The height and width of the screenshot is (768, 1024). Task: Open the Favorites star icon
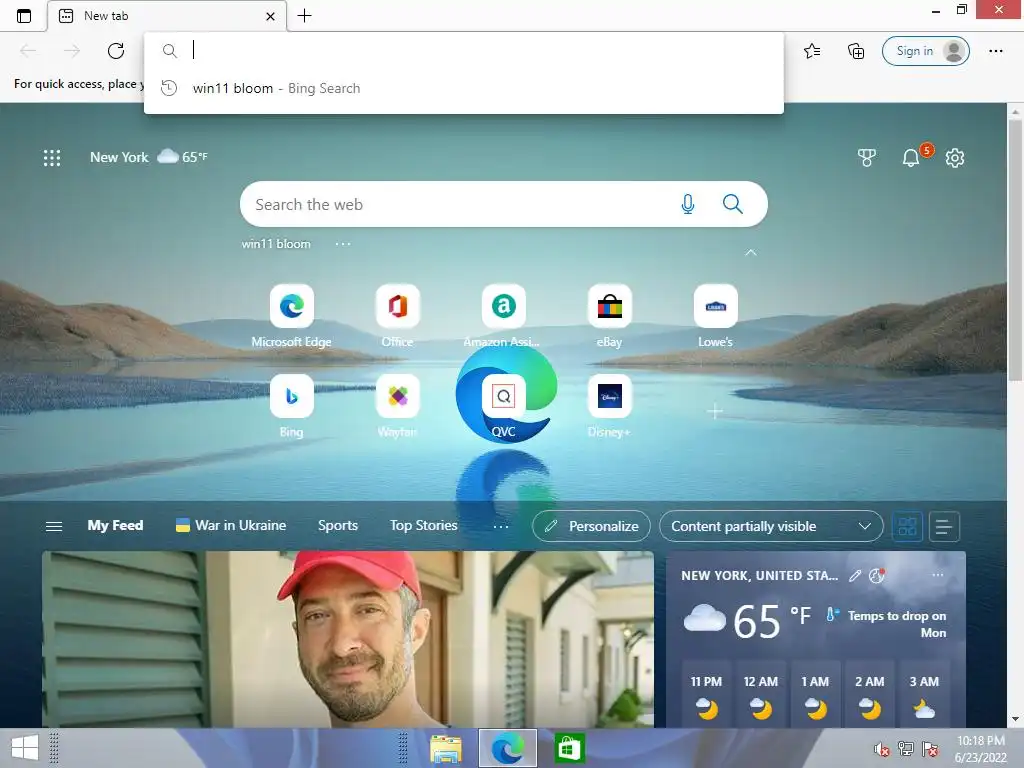812,51
